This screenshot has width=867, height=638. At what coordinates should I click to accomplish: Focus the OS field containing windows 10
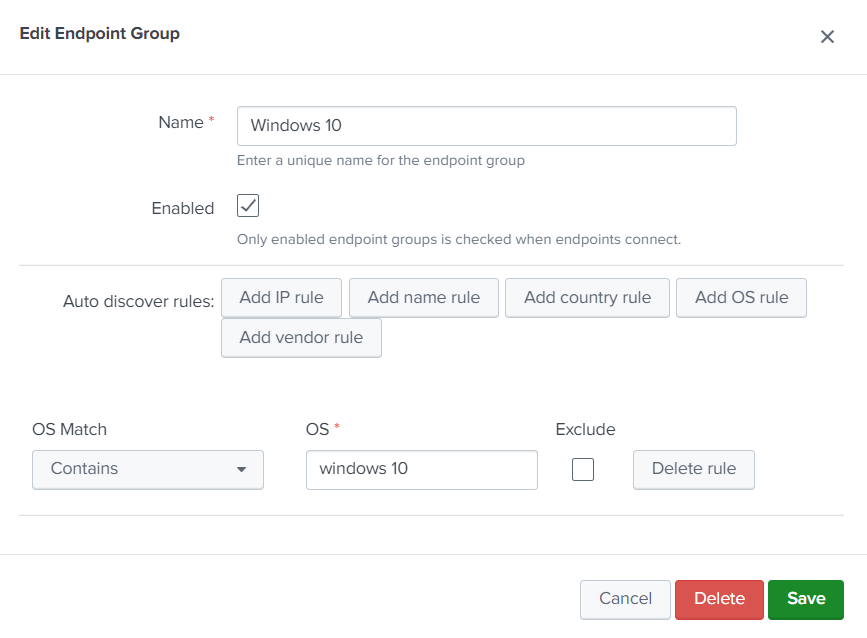pos(421,469)
